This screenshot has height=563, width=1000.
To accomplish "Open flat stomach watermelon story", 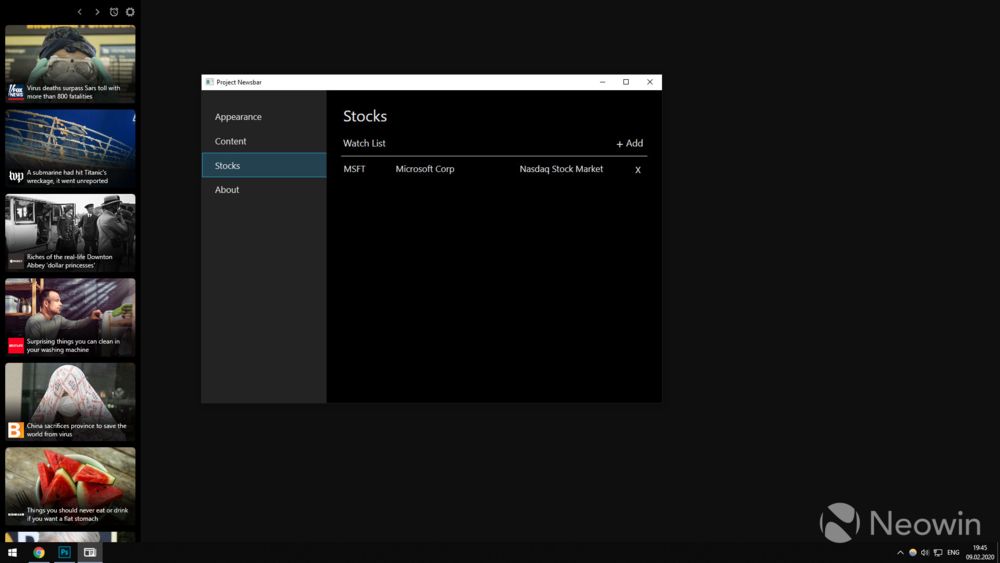I will click(x=70, y=486).
